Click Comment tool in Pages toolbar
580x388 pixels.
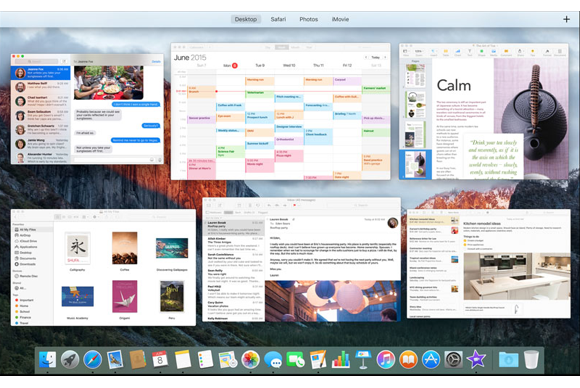click(506, 53)
